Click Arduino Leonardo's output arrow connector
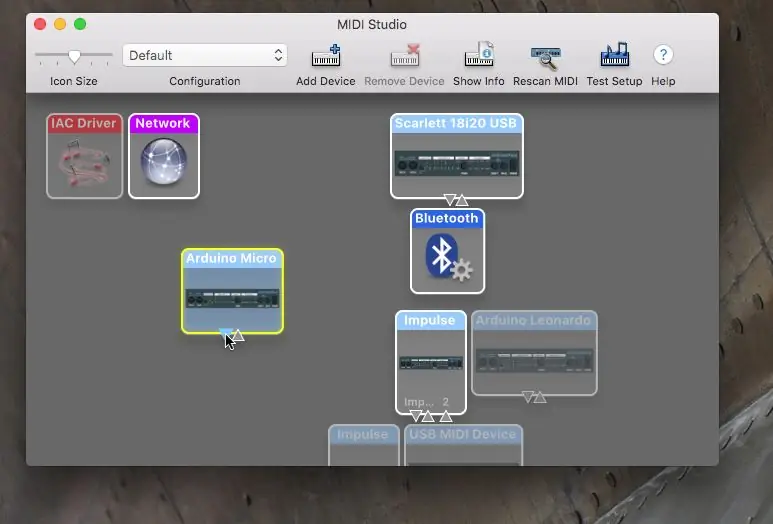This screenshot has height=524, width=773. [527, 397]
